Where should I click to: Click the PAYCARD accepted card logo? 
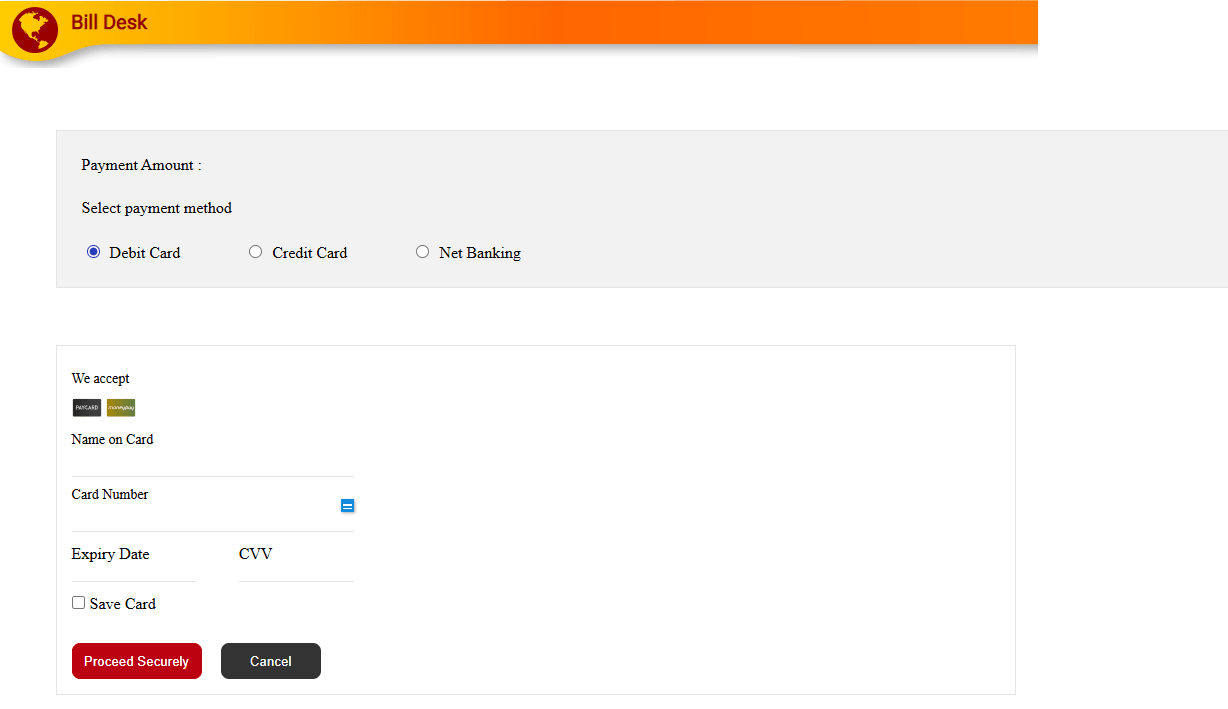[x=87, y=407]
